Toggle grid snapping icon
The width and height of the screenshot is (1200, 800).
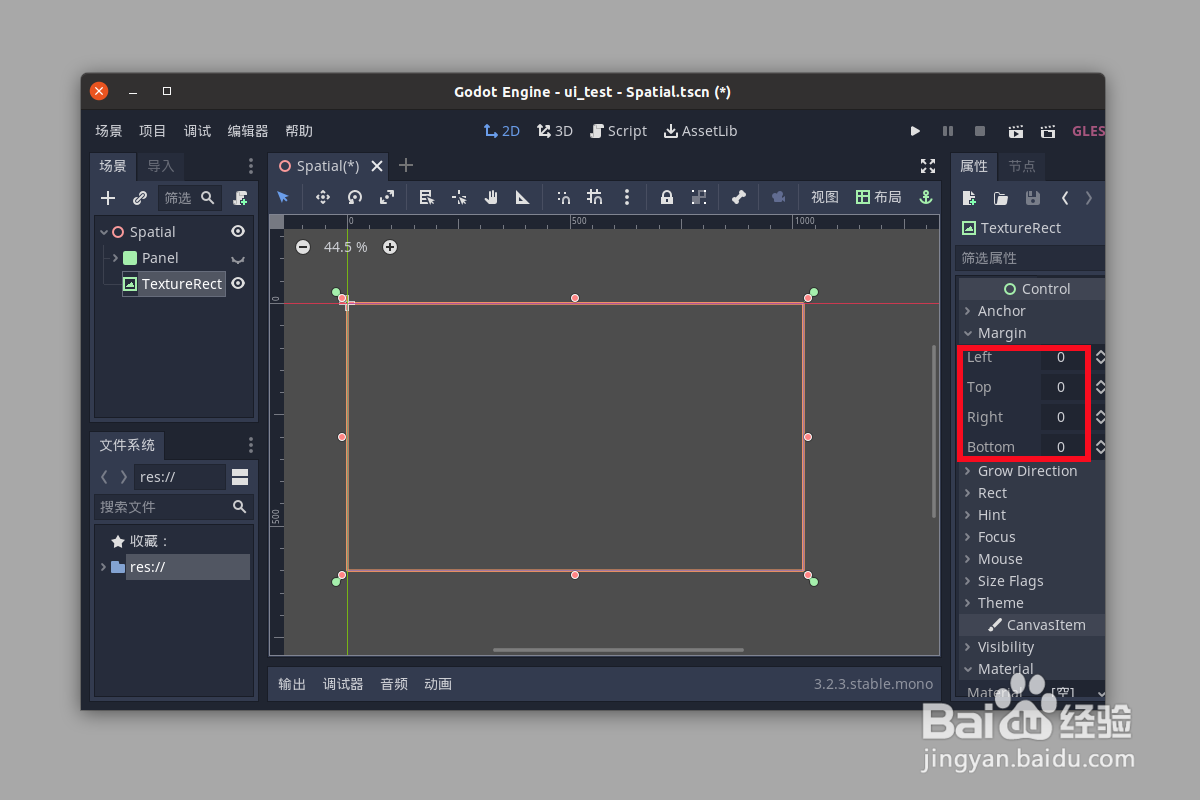(595, 197)
